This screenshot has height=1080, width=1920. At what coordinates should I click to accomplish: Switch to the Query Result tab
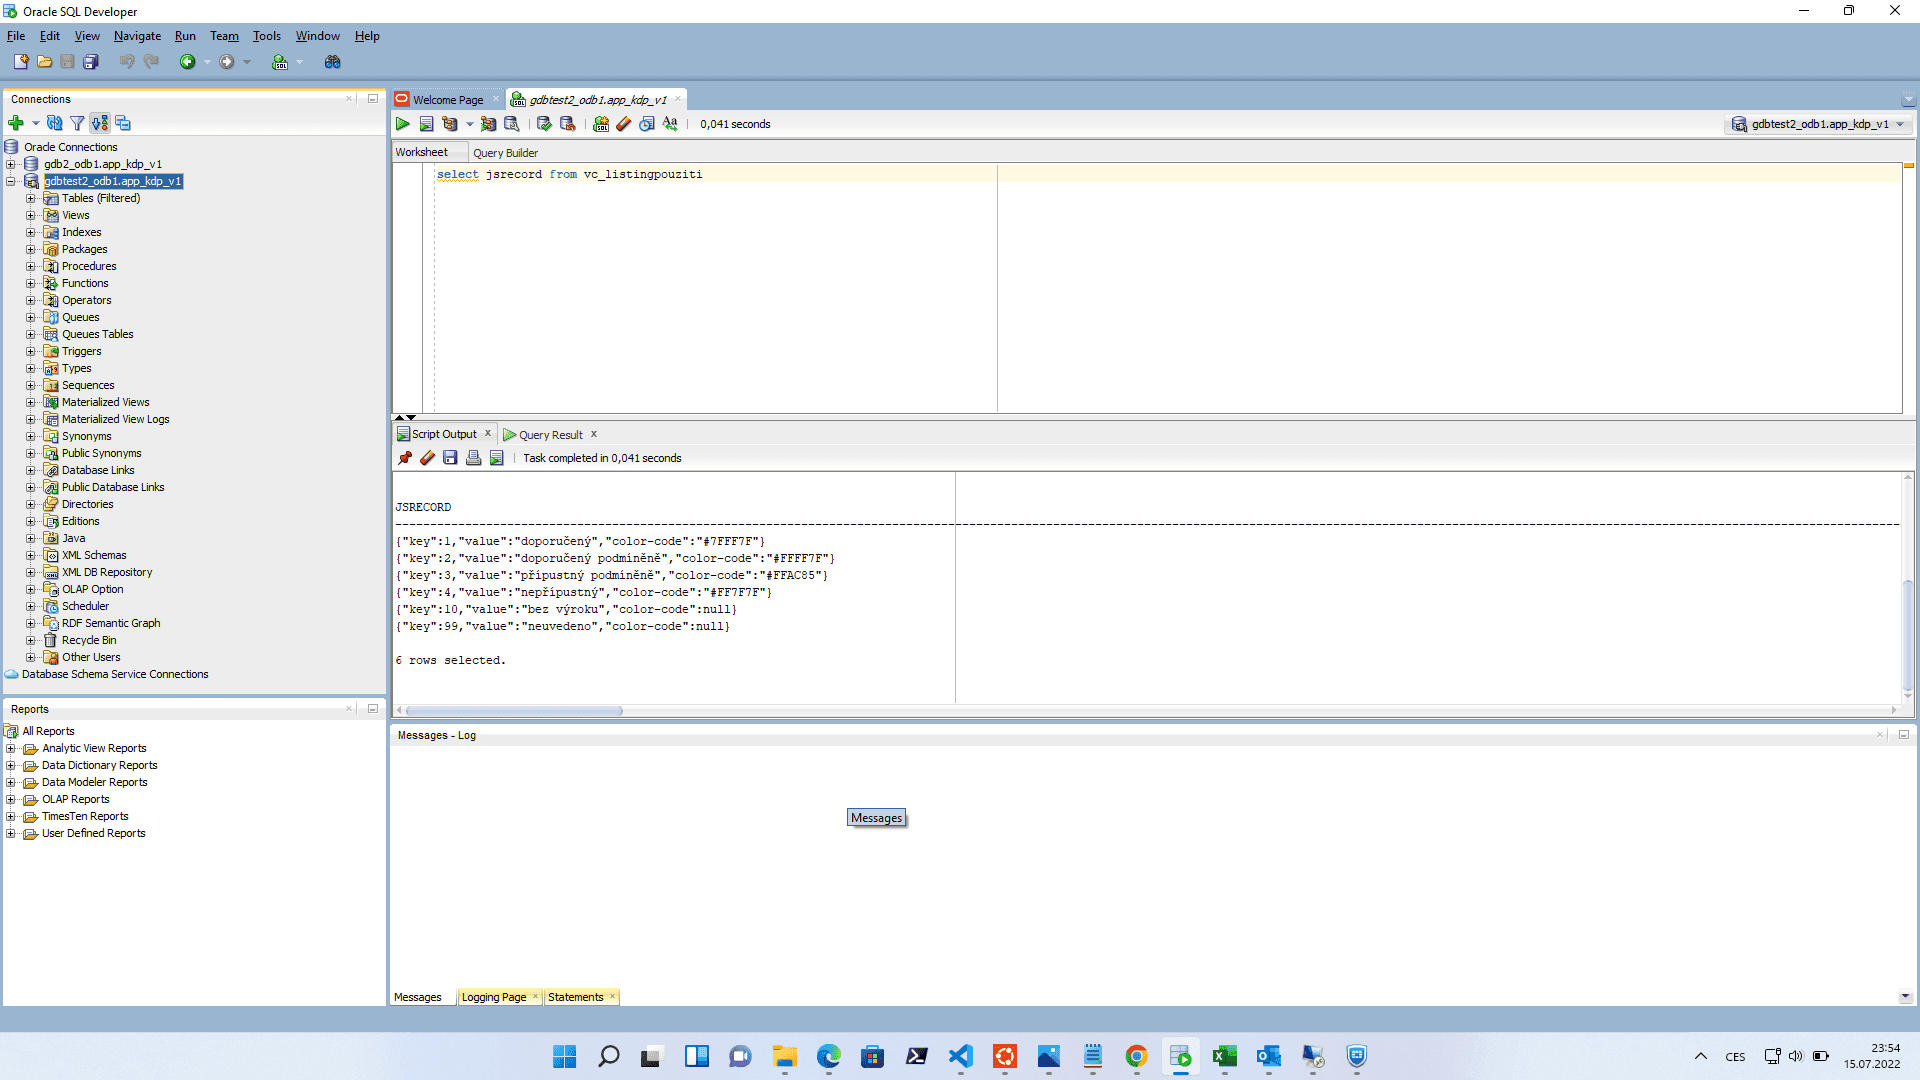pyautogui.click(x=550, y=435)
